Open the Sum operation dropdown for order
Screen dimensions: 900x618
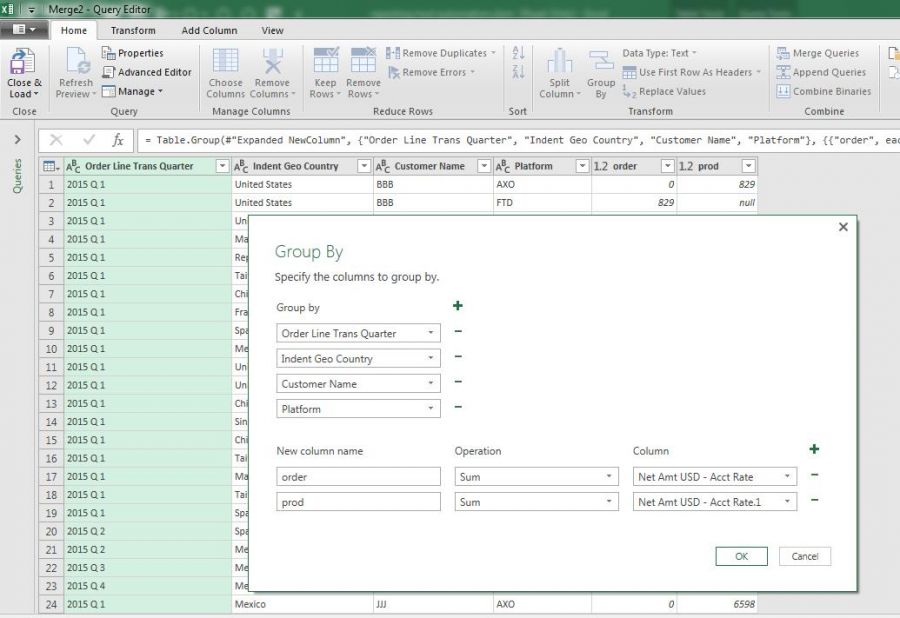608,476
